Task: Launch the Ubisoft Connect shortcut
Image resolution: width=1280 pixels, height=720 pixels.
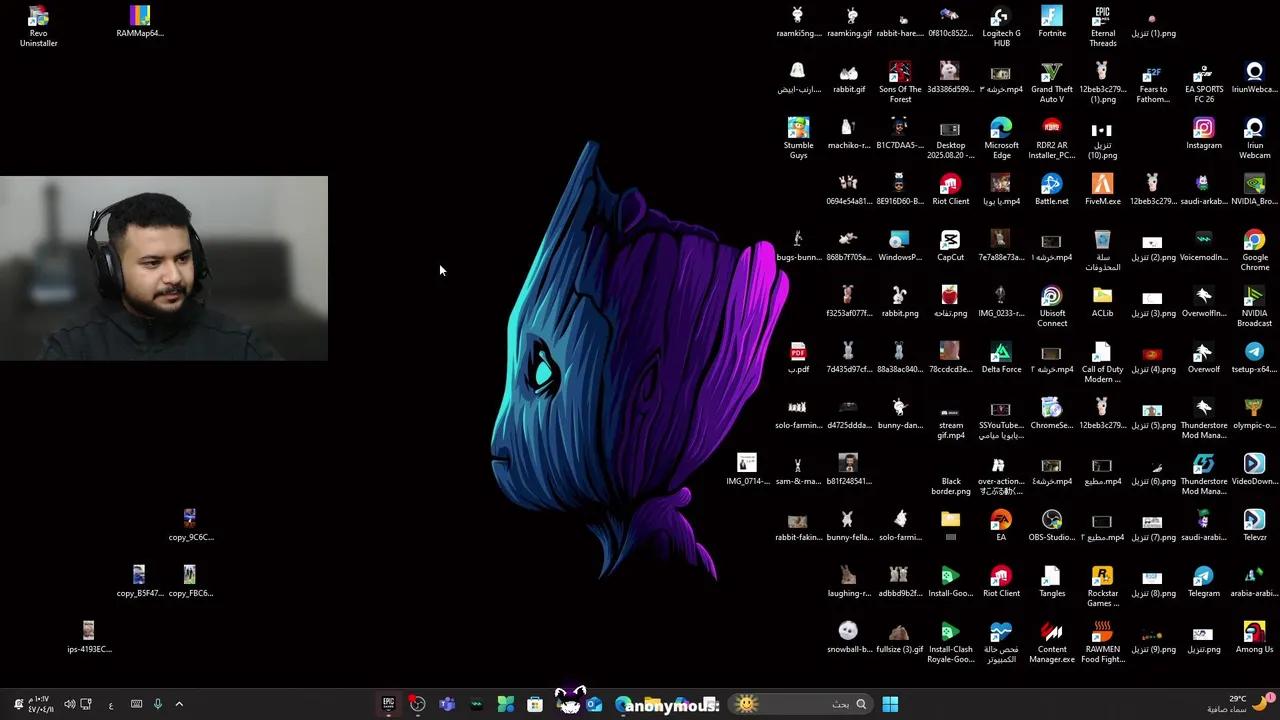Action: point(1052,306)
